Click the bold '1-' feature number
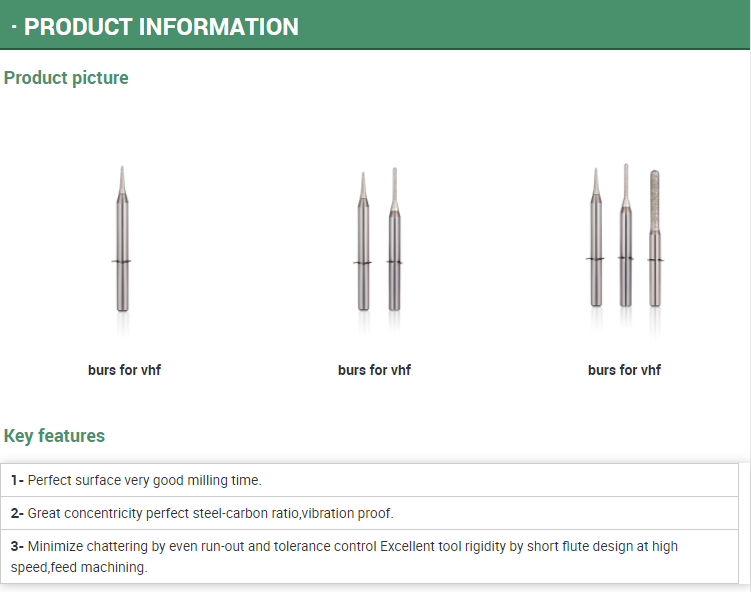The width and height of the screenshot is (751, 592). coord(17,480)
